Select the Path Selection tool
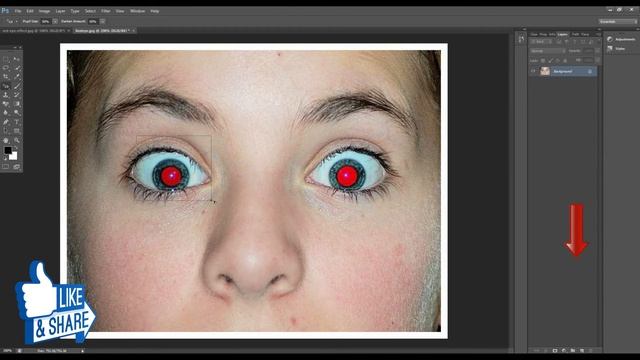The width and height of the screenshot is (640, 360). click(x=6, y=131)
